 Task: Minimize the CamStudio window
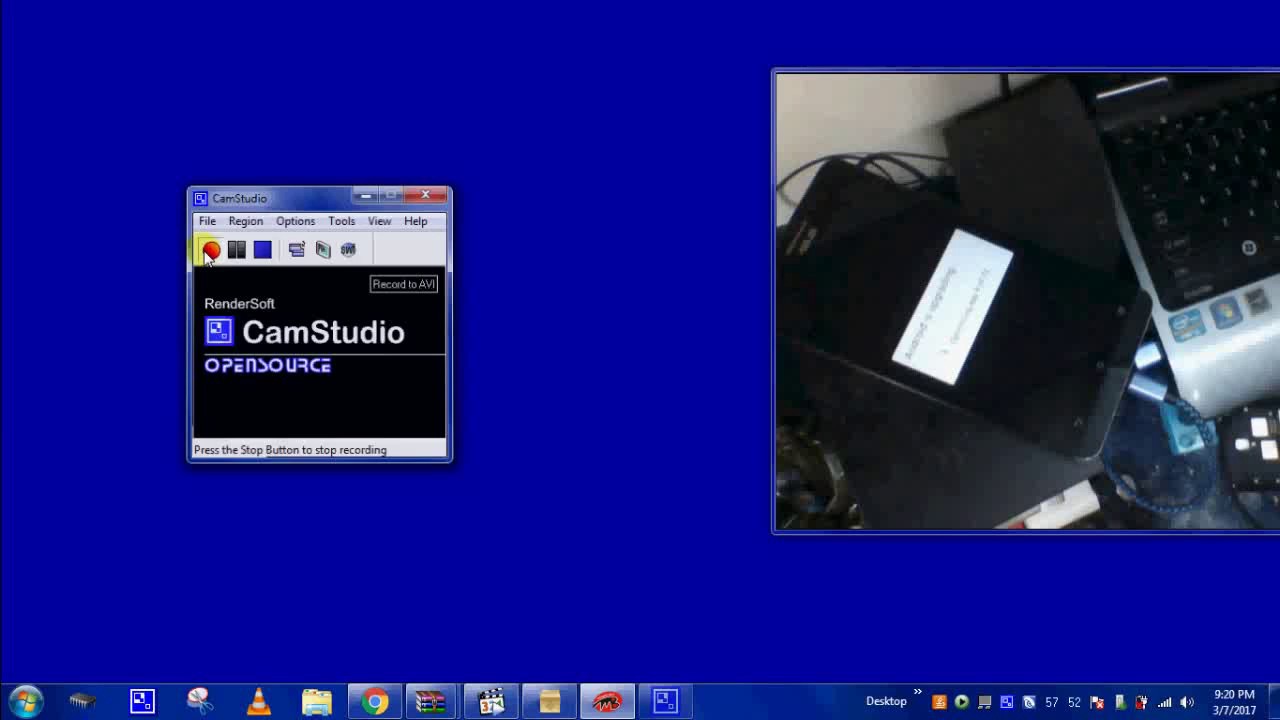point(364,196)
